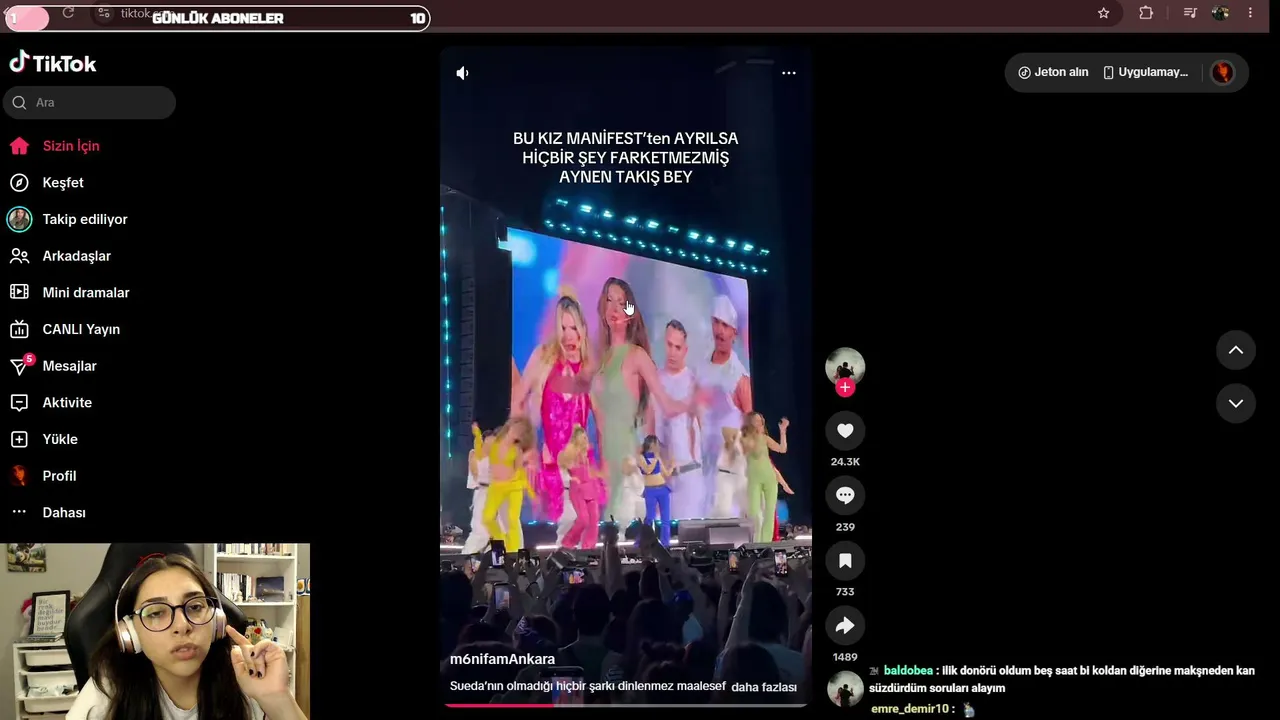Click the compass icon beside Keşfet
The image size is (1280, 720).
tap(19, 183)
